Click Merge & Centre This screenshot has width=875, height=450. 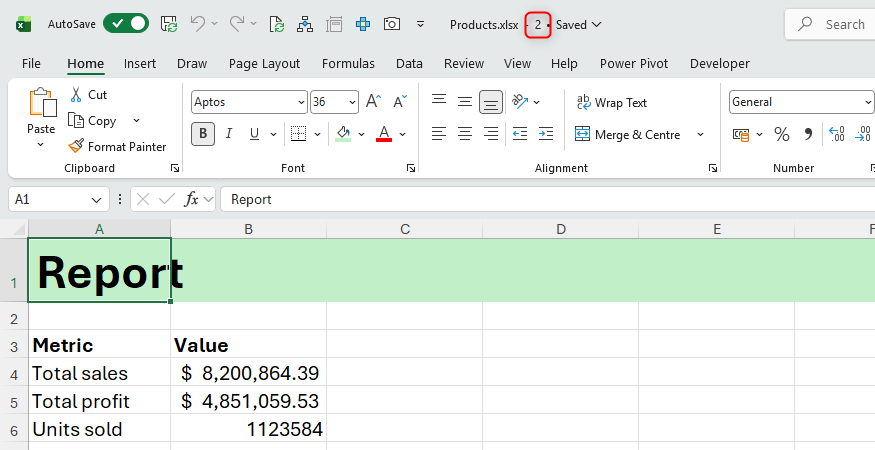click(x=628, y=135)
